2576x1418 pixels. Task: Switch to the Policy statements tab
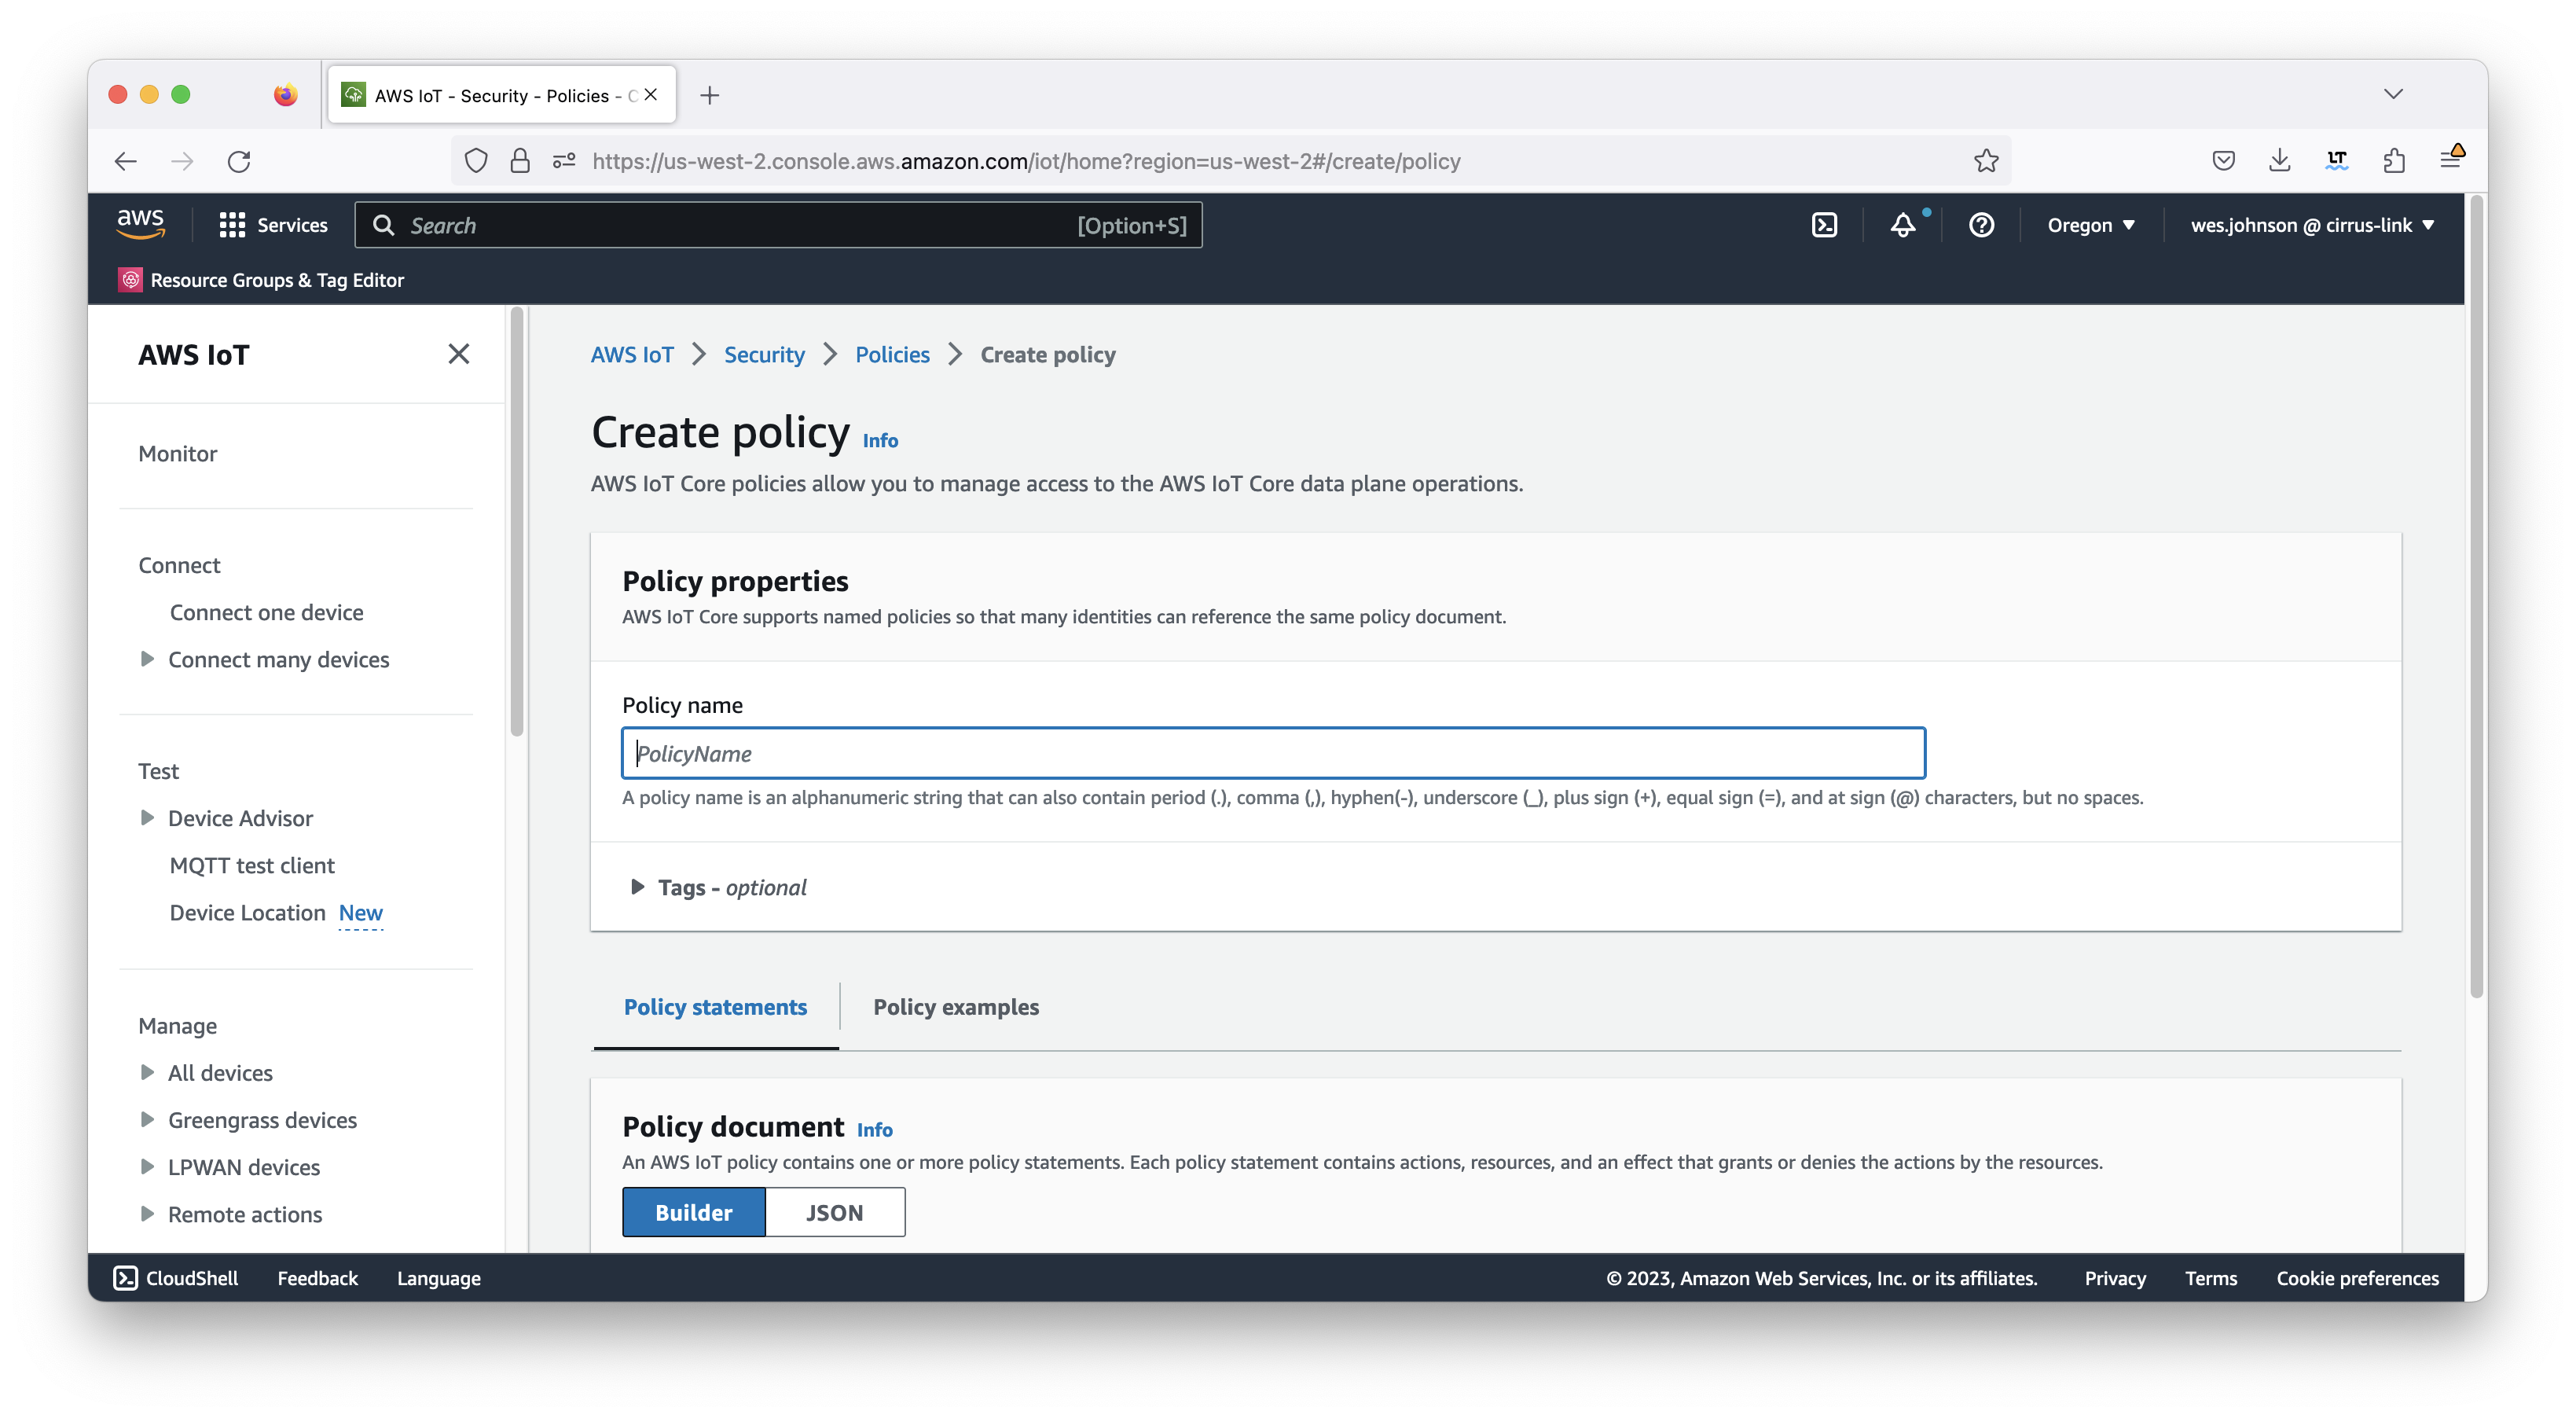pos(715,1007)
